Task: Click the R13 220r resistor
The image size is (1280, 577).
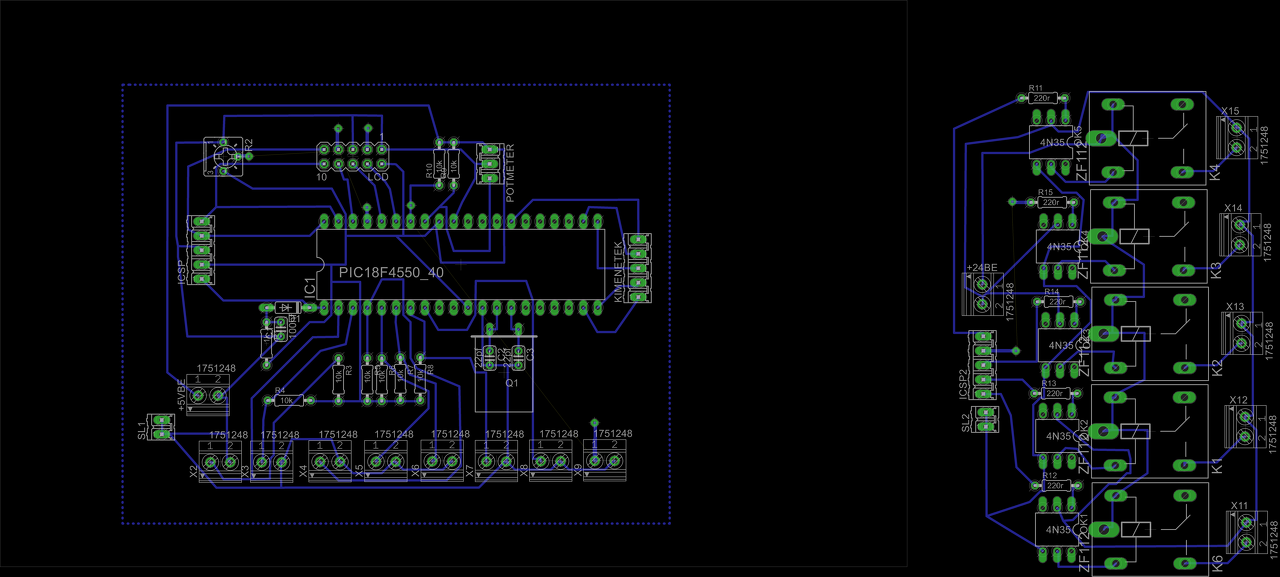Action: tap(1055, 394)
